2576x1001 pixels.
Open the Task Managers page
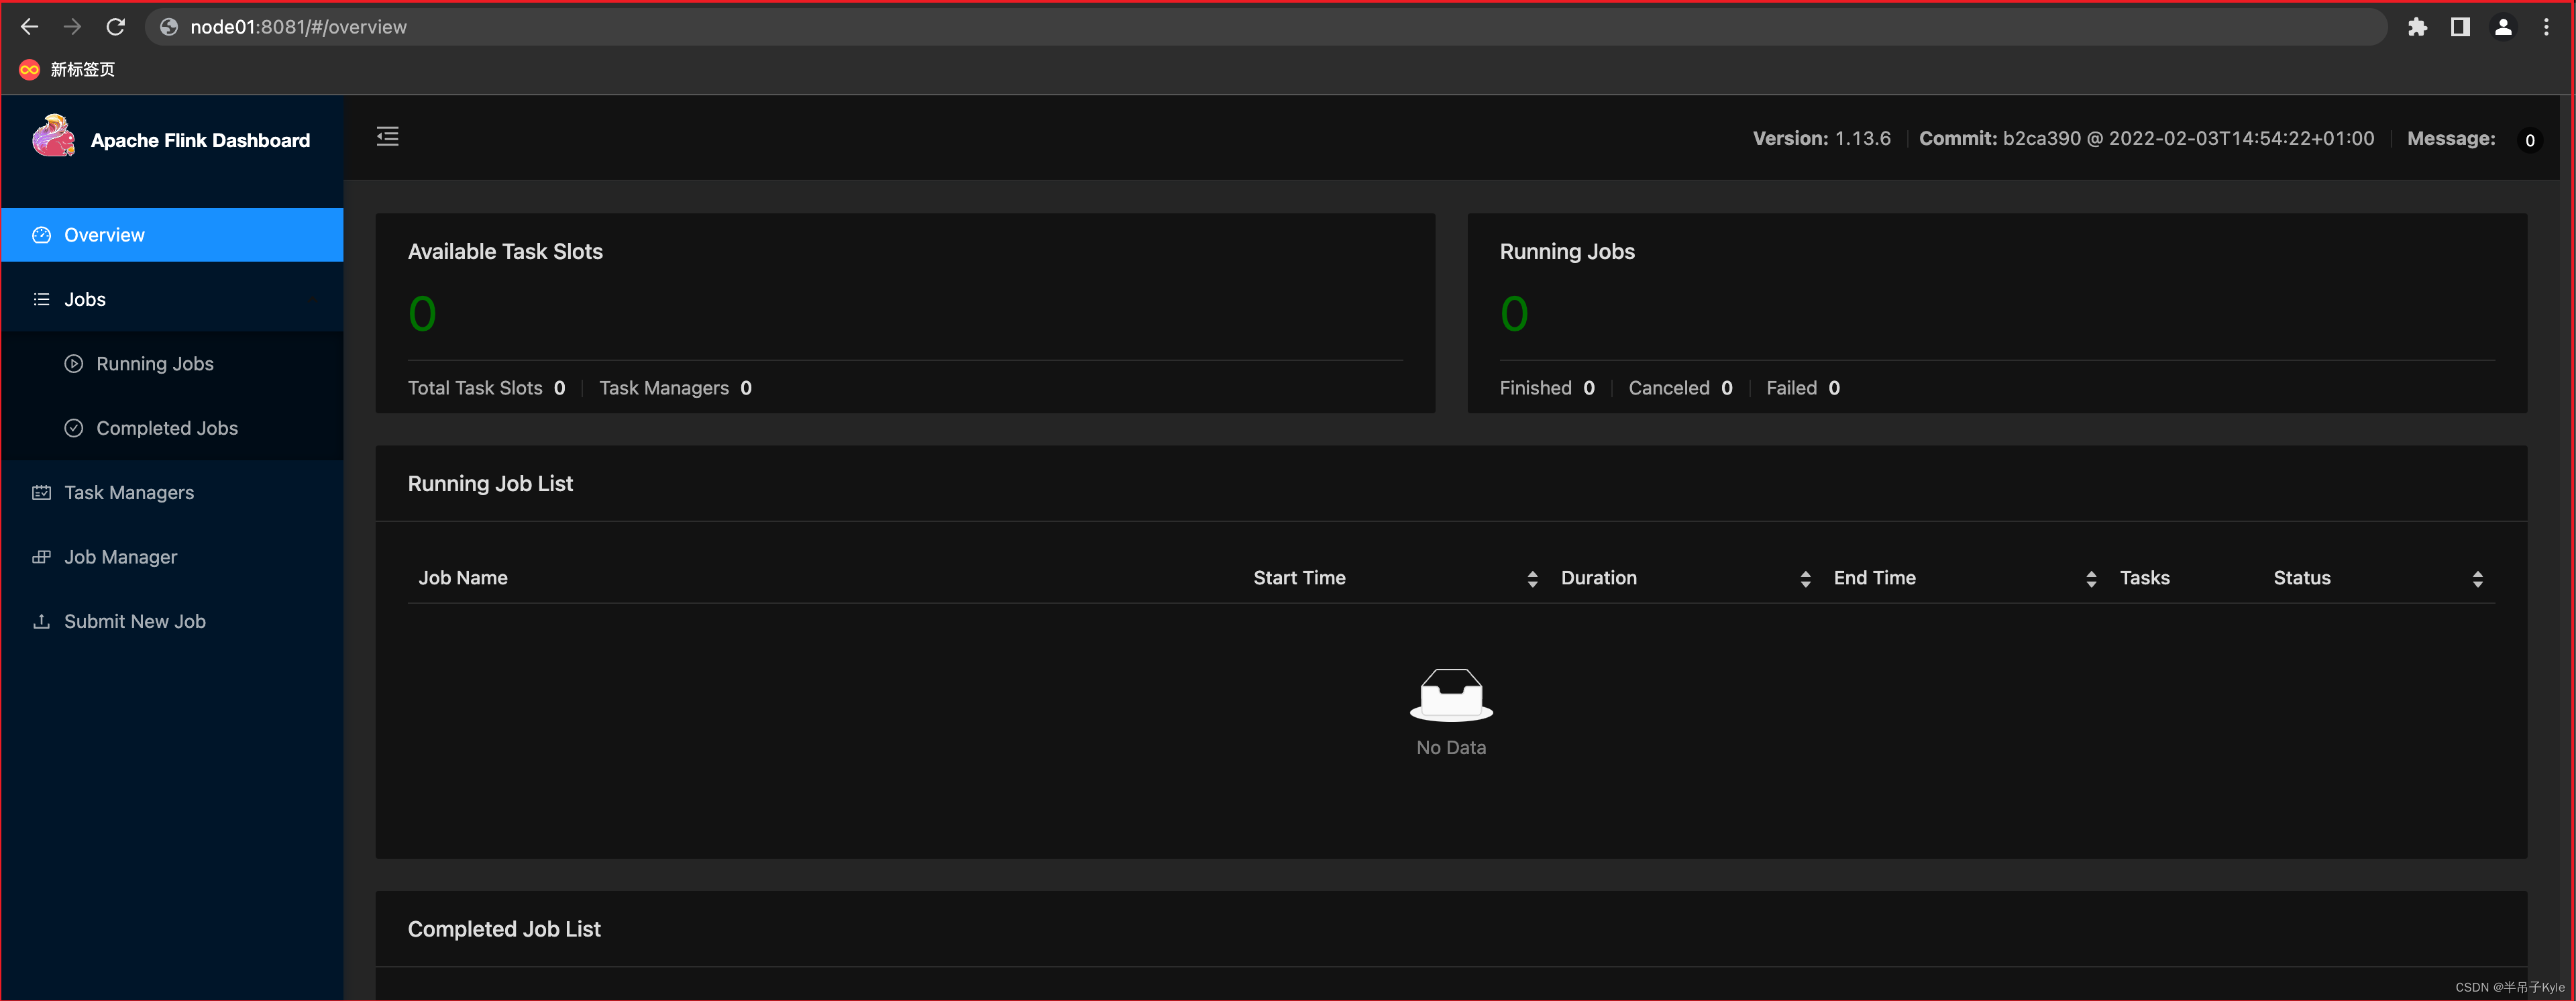click(x=129, y=493)
